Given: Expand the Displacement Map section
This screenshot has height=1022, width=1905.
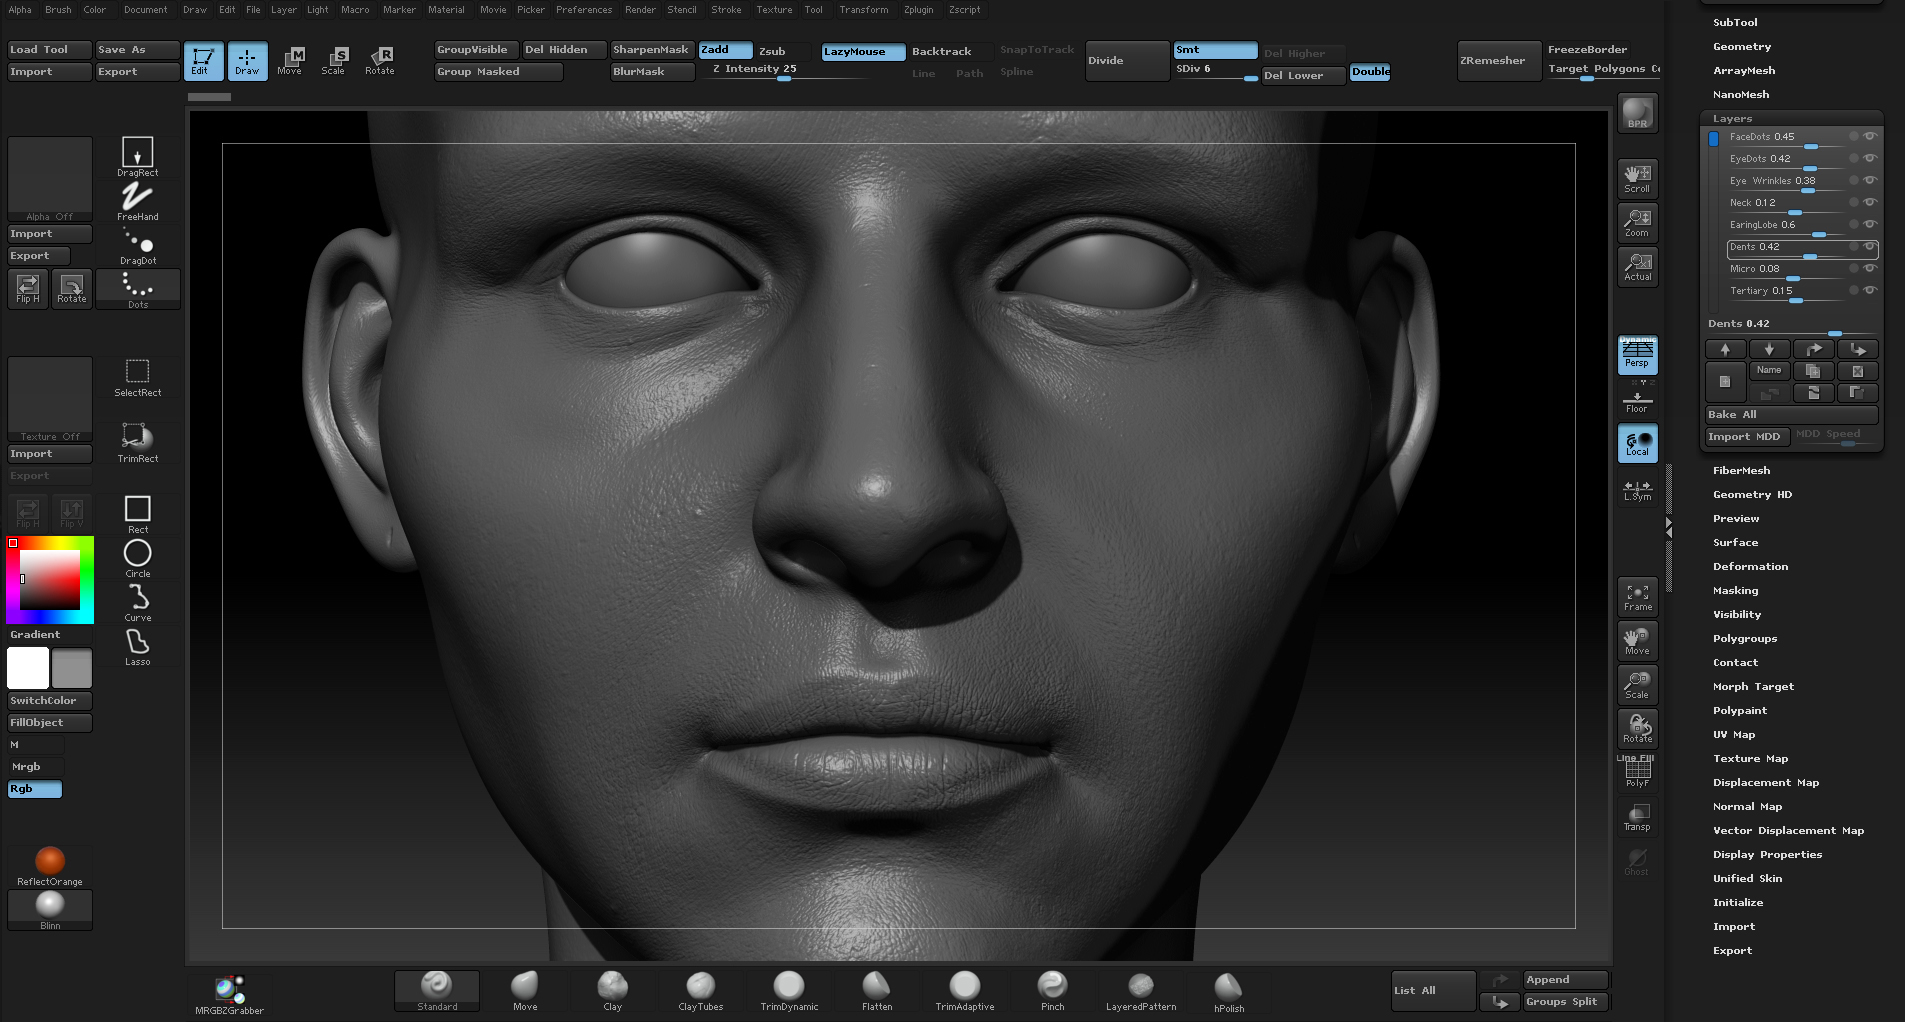Looking at the screenshot, I should tap(1766, 782).
